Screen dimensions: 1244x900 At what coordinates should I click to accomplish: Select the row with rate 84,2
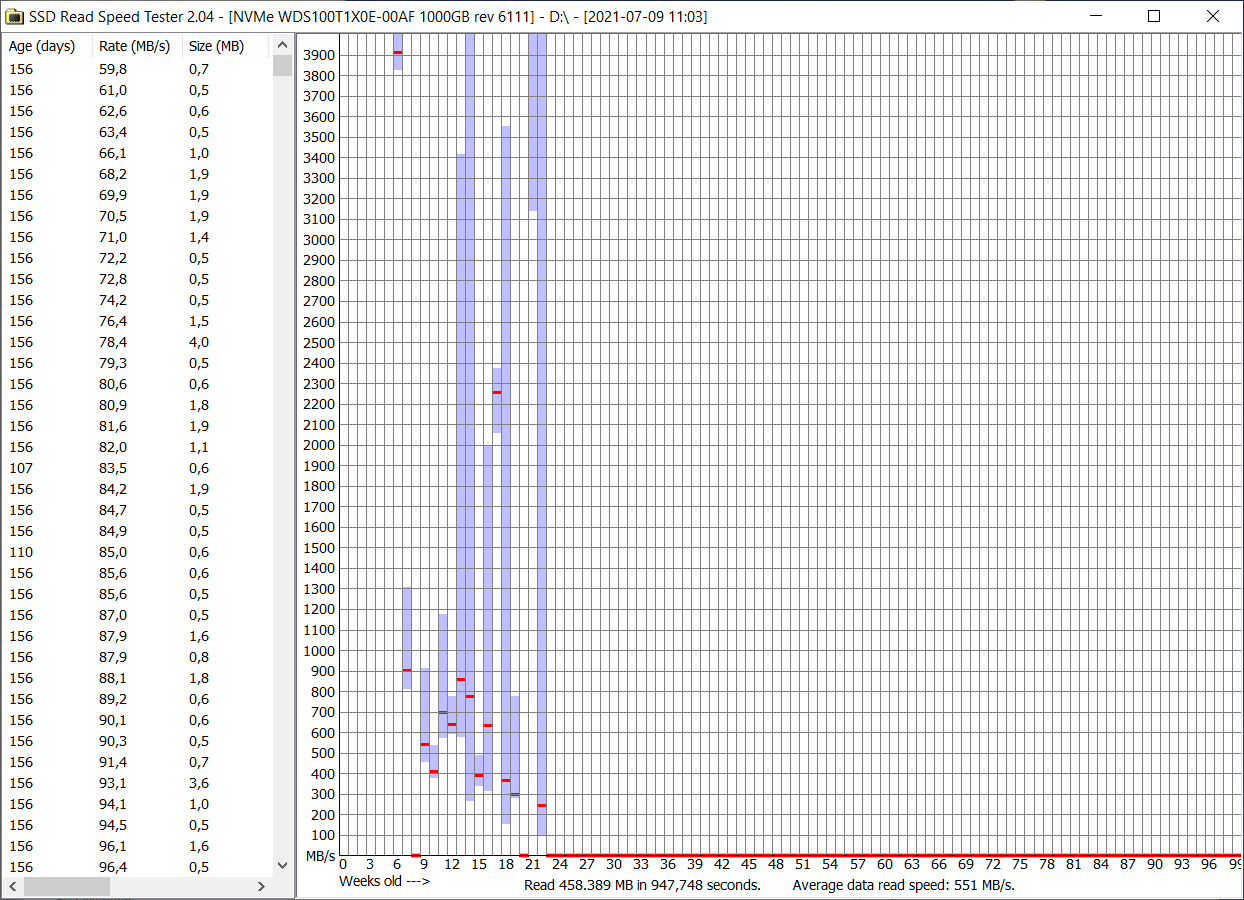coord(137,489)
